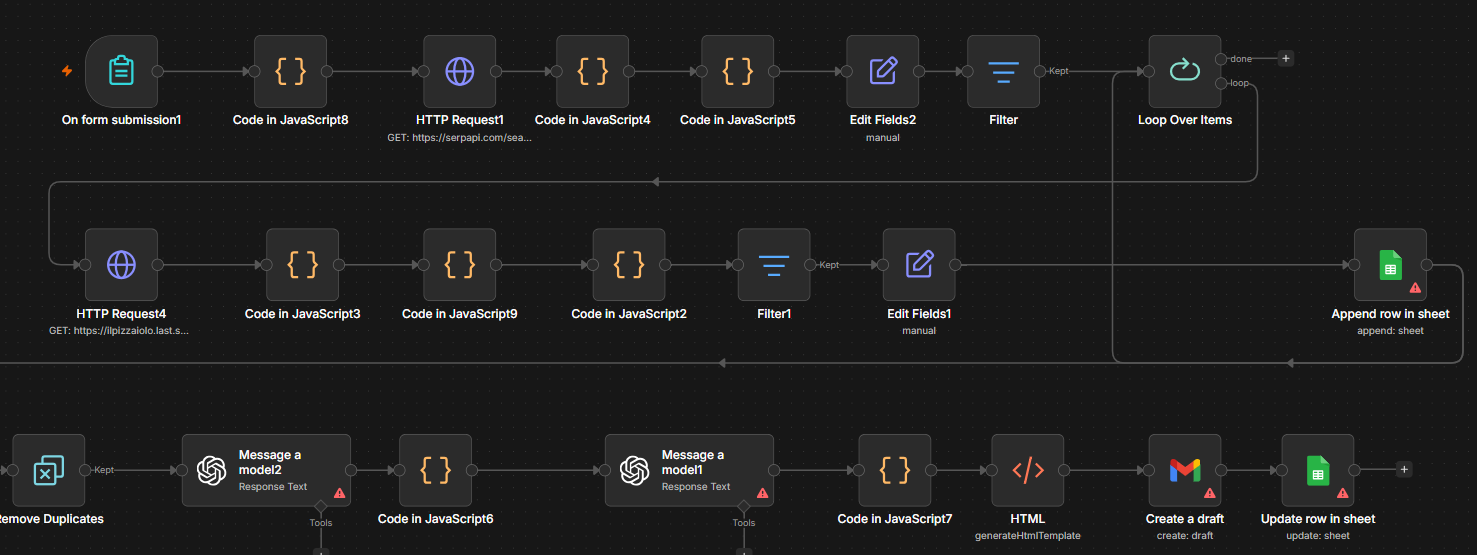Open the HTTP Request4 node
This screenshot has width=1477, height=555.
click(122, 265)
